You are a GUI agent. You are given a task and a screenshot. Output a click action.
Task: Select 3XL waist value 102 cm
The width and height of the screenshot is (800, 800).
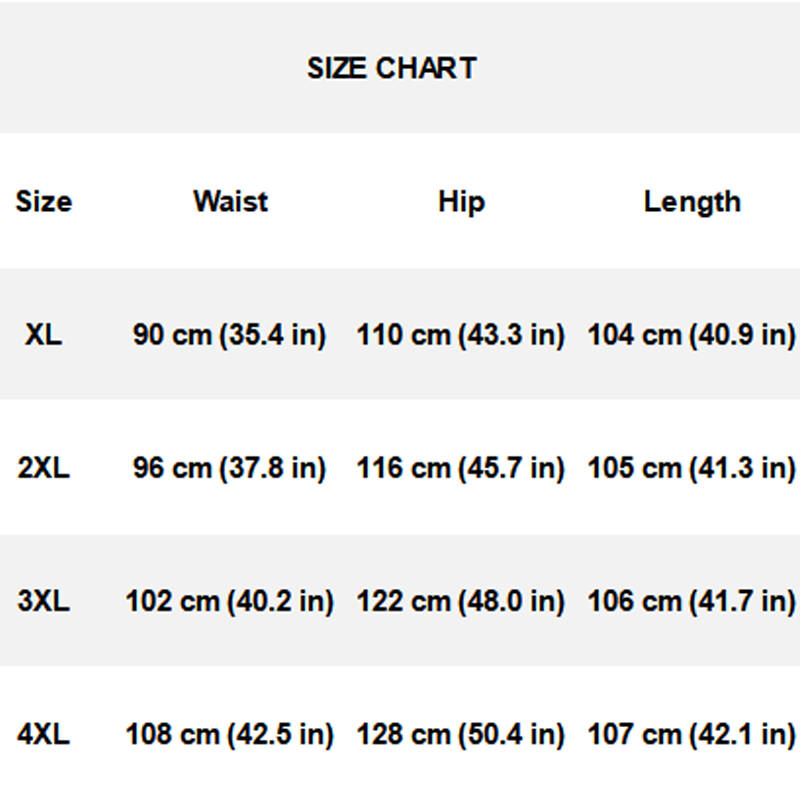230,601
